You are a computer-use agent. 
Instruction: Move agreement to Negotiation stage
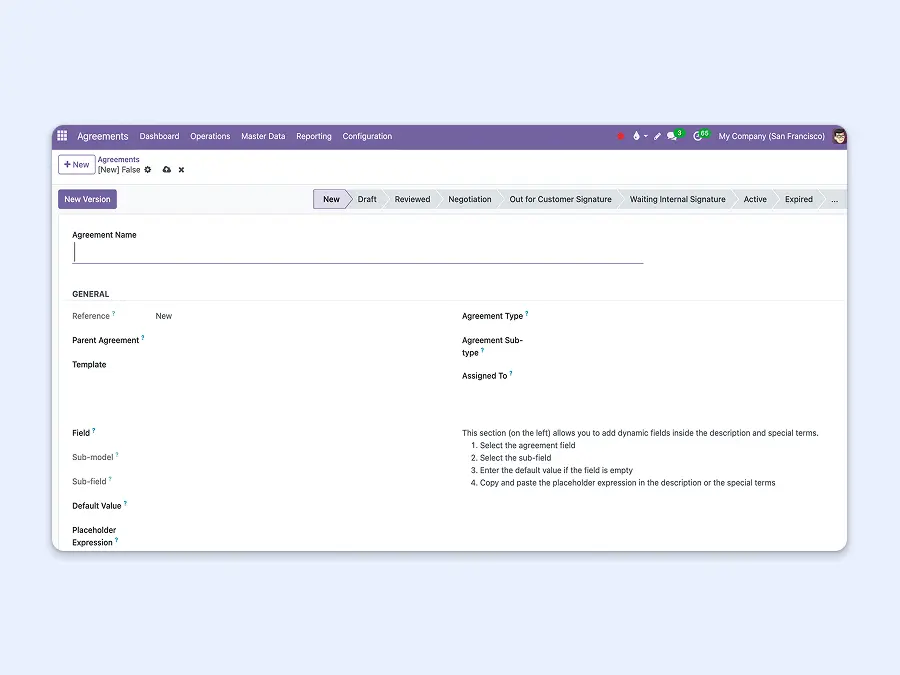coord(469,199)
